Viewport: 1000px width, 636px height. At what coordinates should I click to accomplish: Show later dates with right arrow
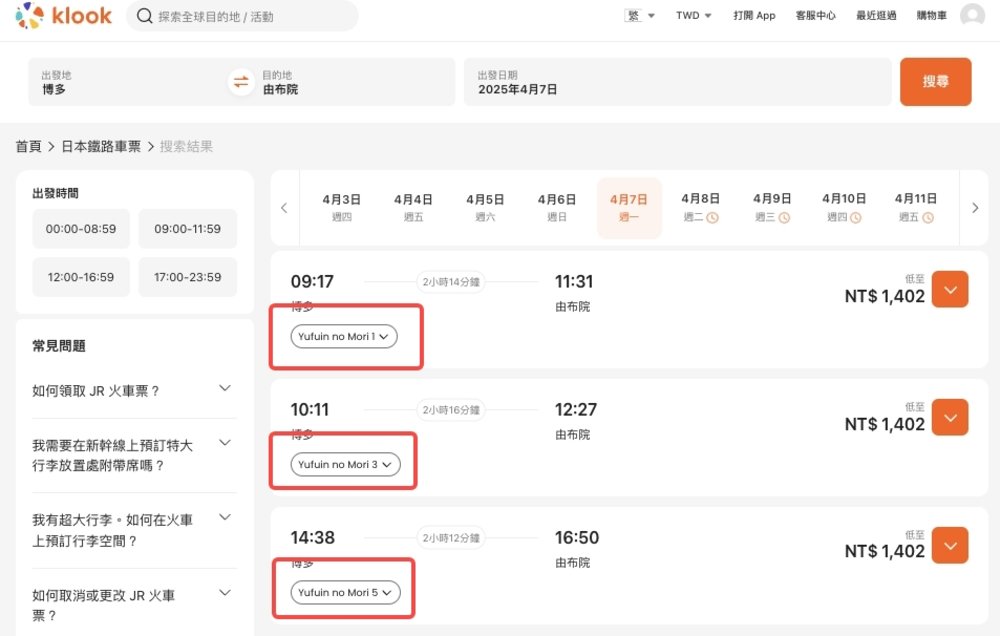click(975, 208)
